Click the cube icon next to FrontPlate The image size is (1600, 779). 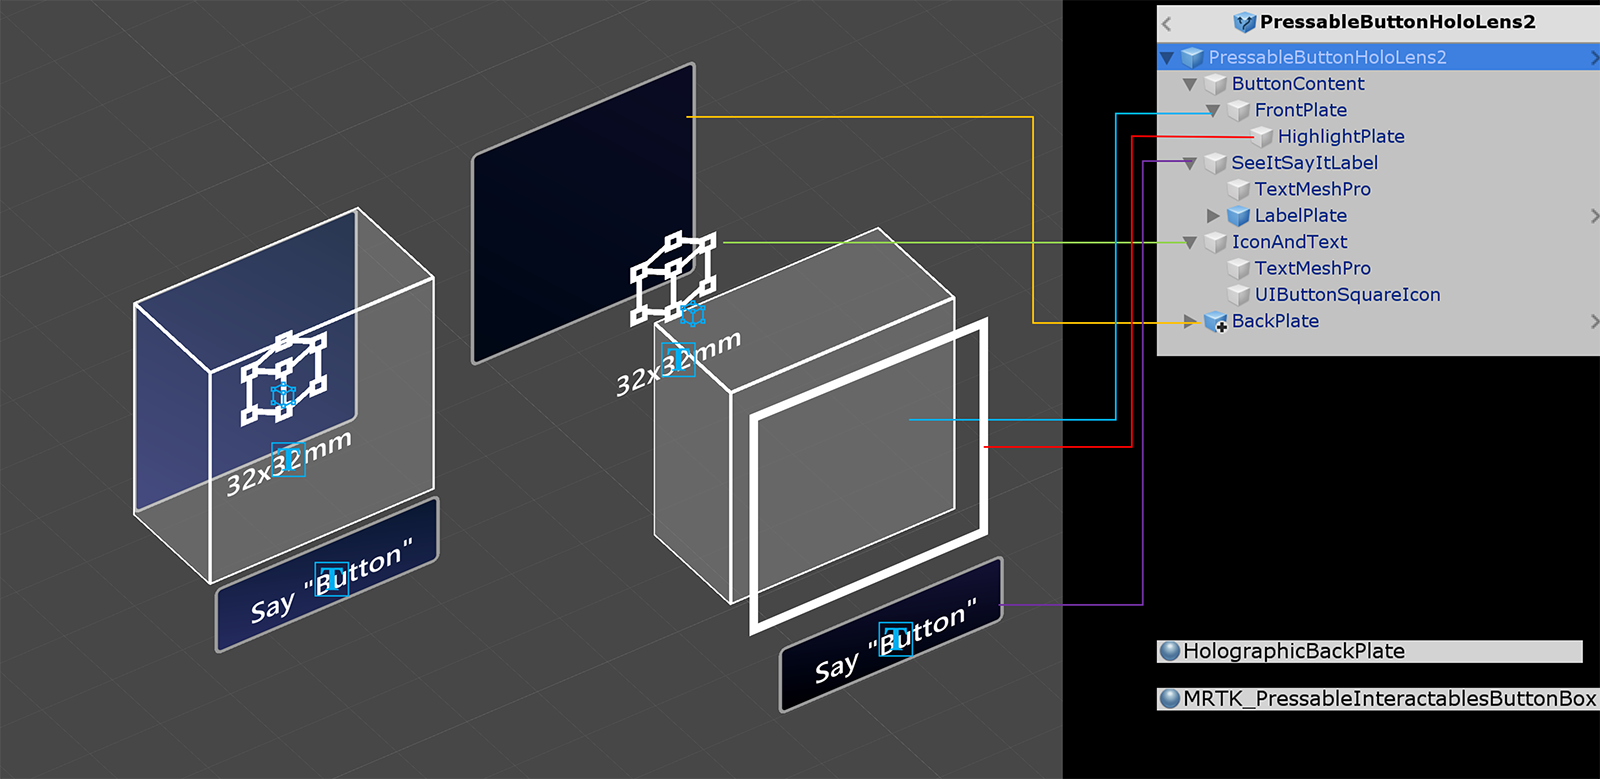[1239, 110]
